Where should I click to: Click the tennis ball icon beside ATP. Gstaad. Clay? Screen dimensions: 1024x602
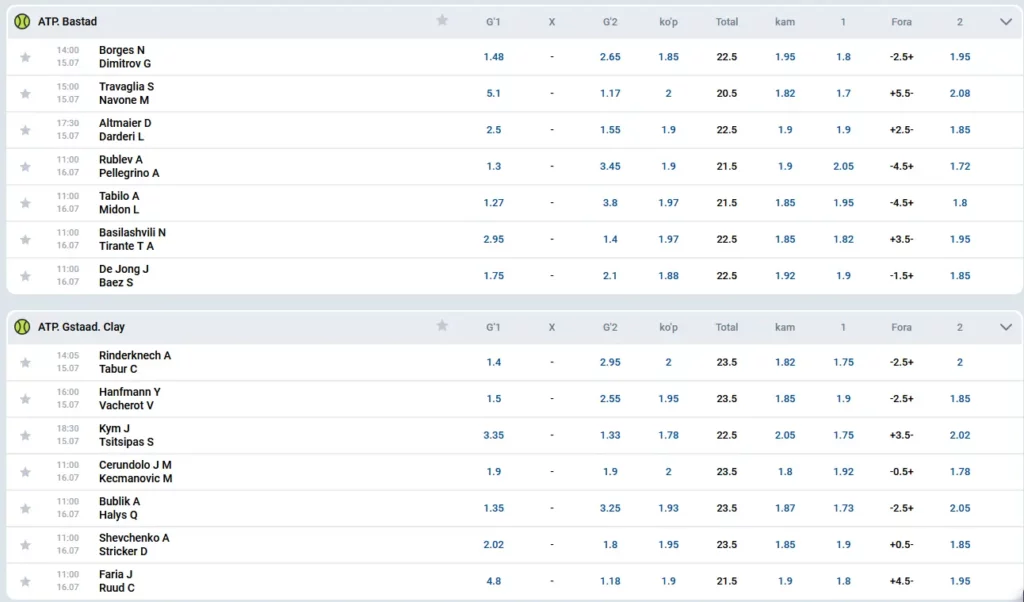pyautogui.click(x=22, y=326)
